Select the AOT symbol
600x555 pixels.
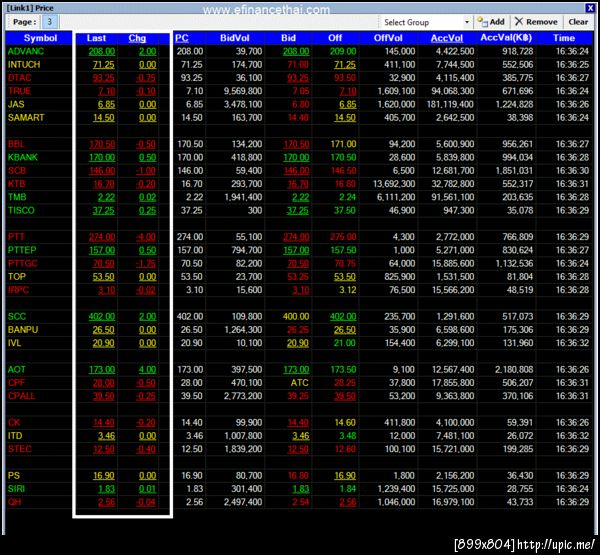16,370
